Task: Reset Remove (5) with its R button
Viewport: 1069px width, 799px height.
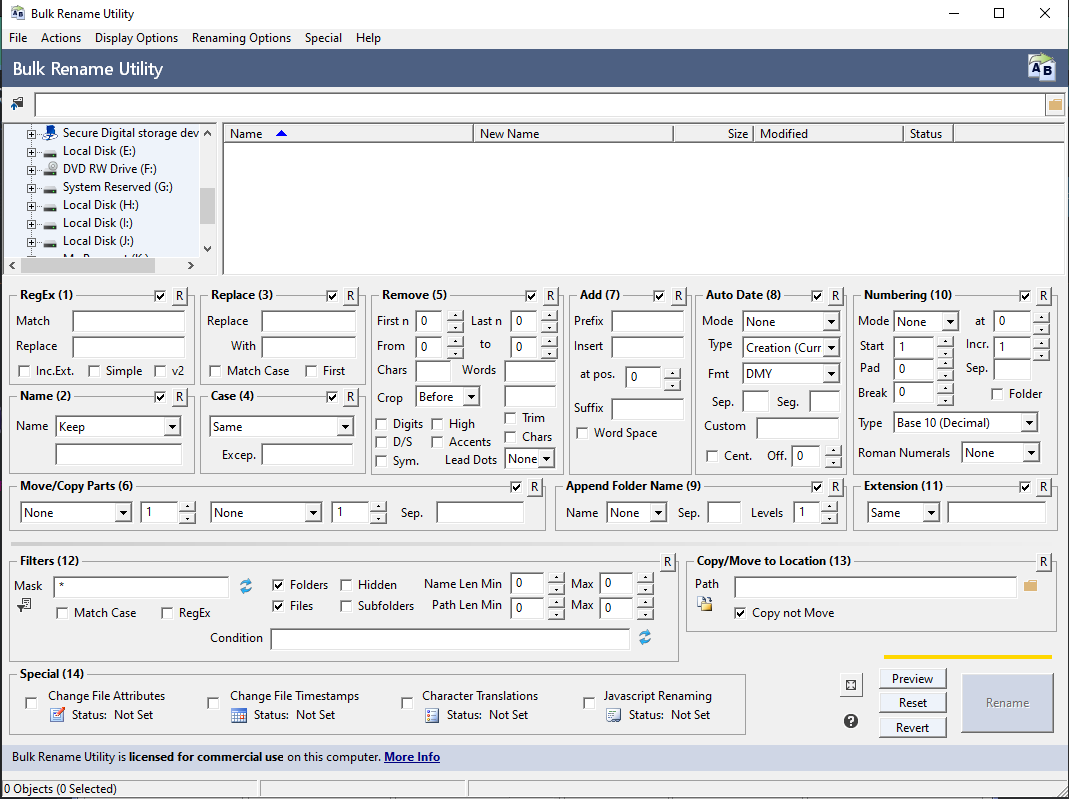Action: coord(550,296)
